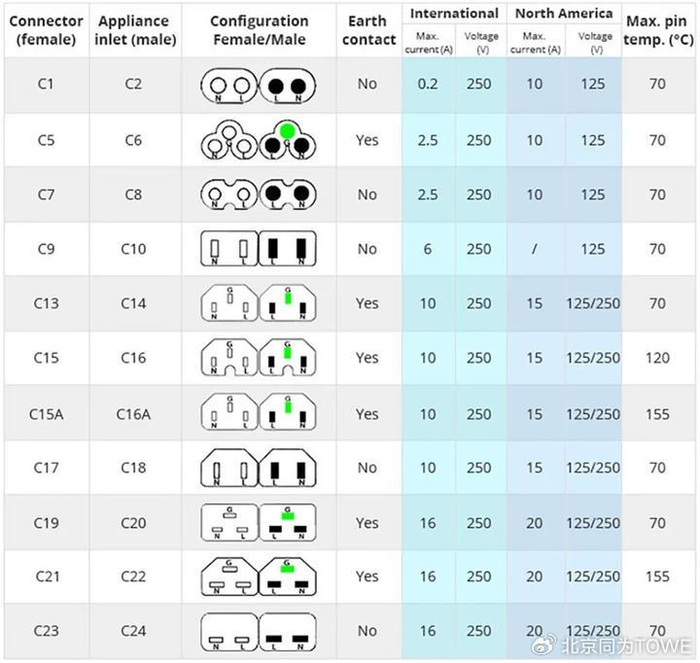Select the C15/C16 notched connector diagram
The width and height of the screenshot is (700, 663).
[259, 358]
